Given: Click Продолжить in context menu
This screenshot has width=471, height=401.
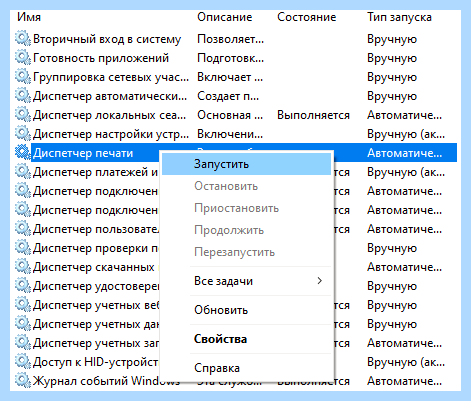Looking at the screenshot, I should pos(246,230).
